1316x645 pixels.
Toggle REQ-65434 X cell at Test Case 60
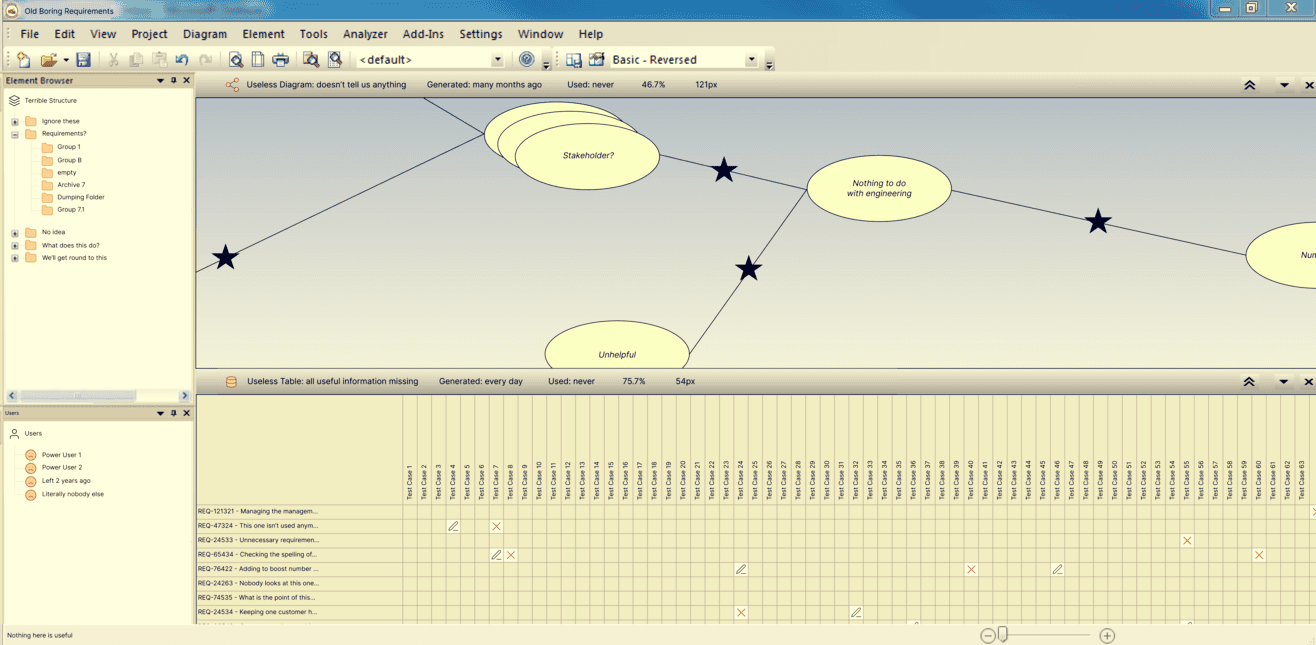[1259, 555]
